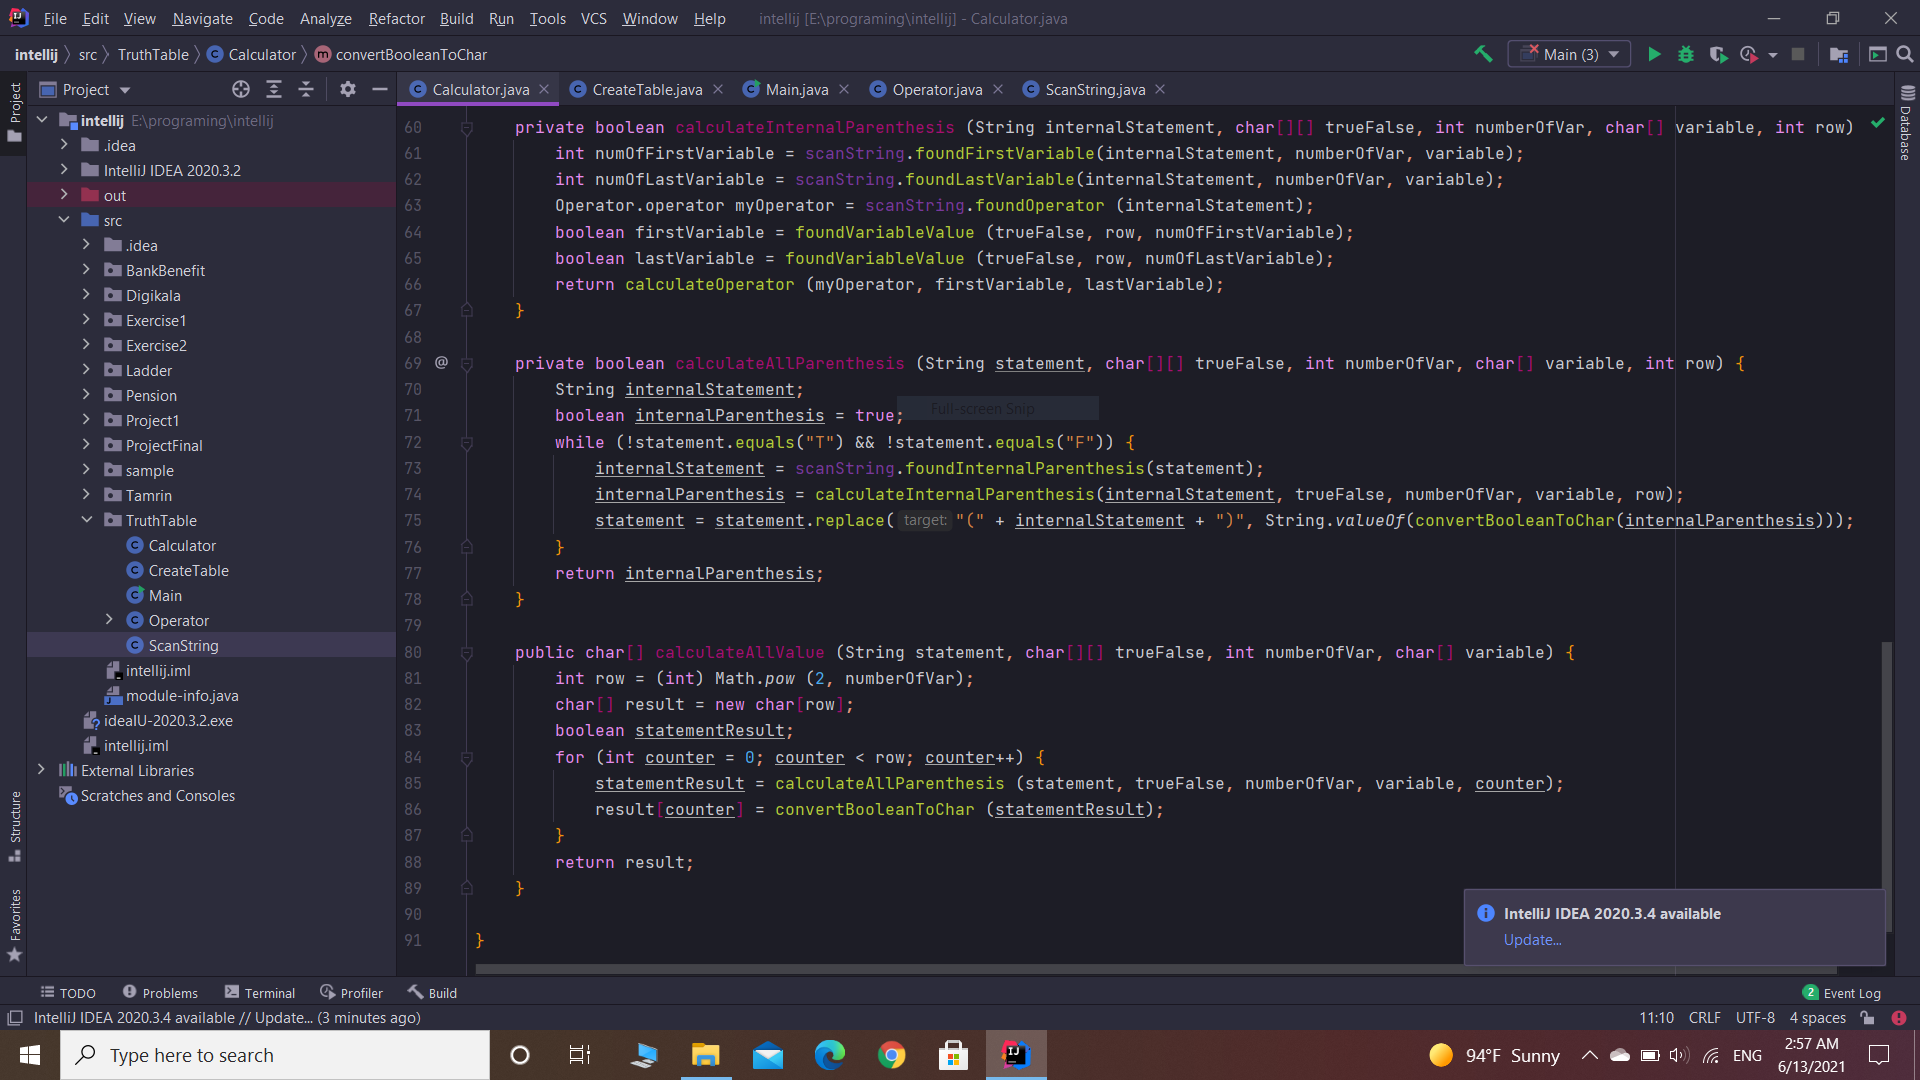Collapse the method fold marker at line 60
The height and width of the screenshot is (1080, 1920).
(467, 128)
